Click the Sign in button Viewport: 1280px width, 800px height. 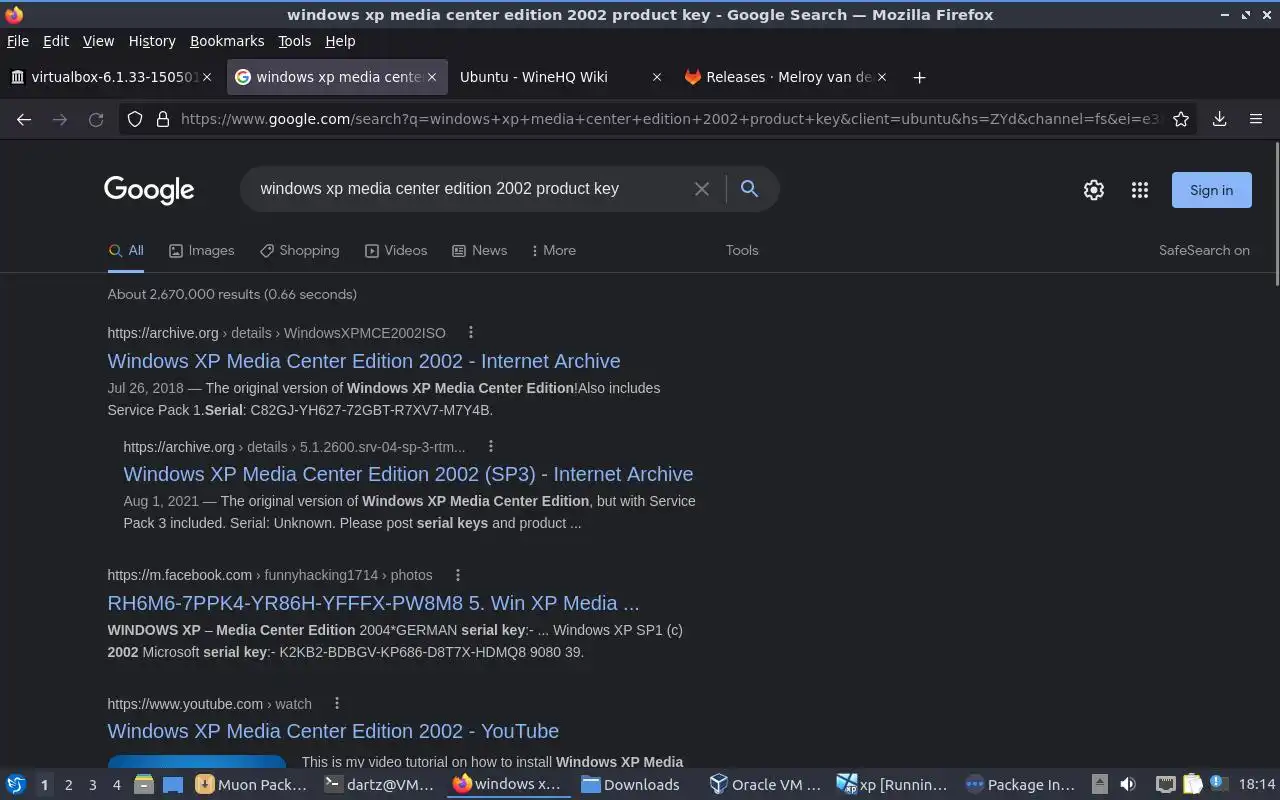1211,190
